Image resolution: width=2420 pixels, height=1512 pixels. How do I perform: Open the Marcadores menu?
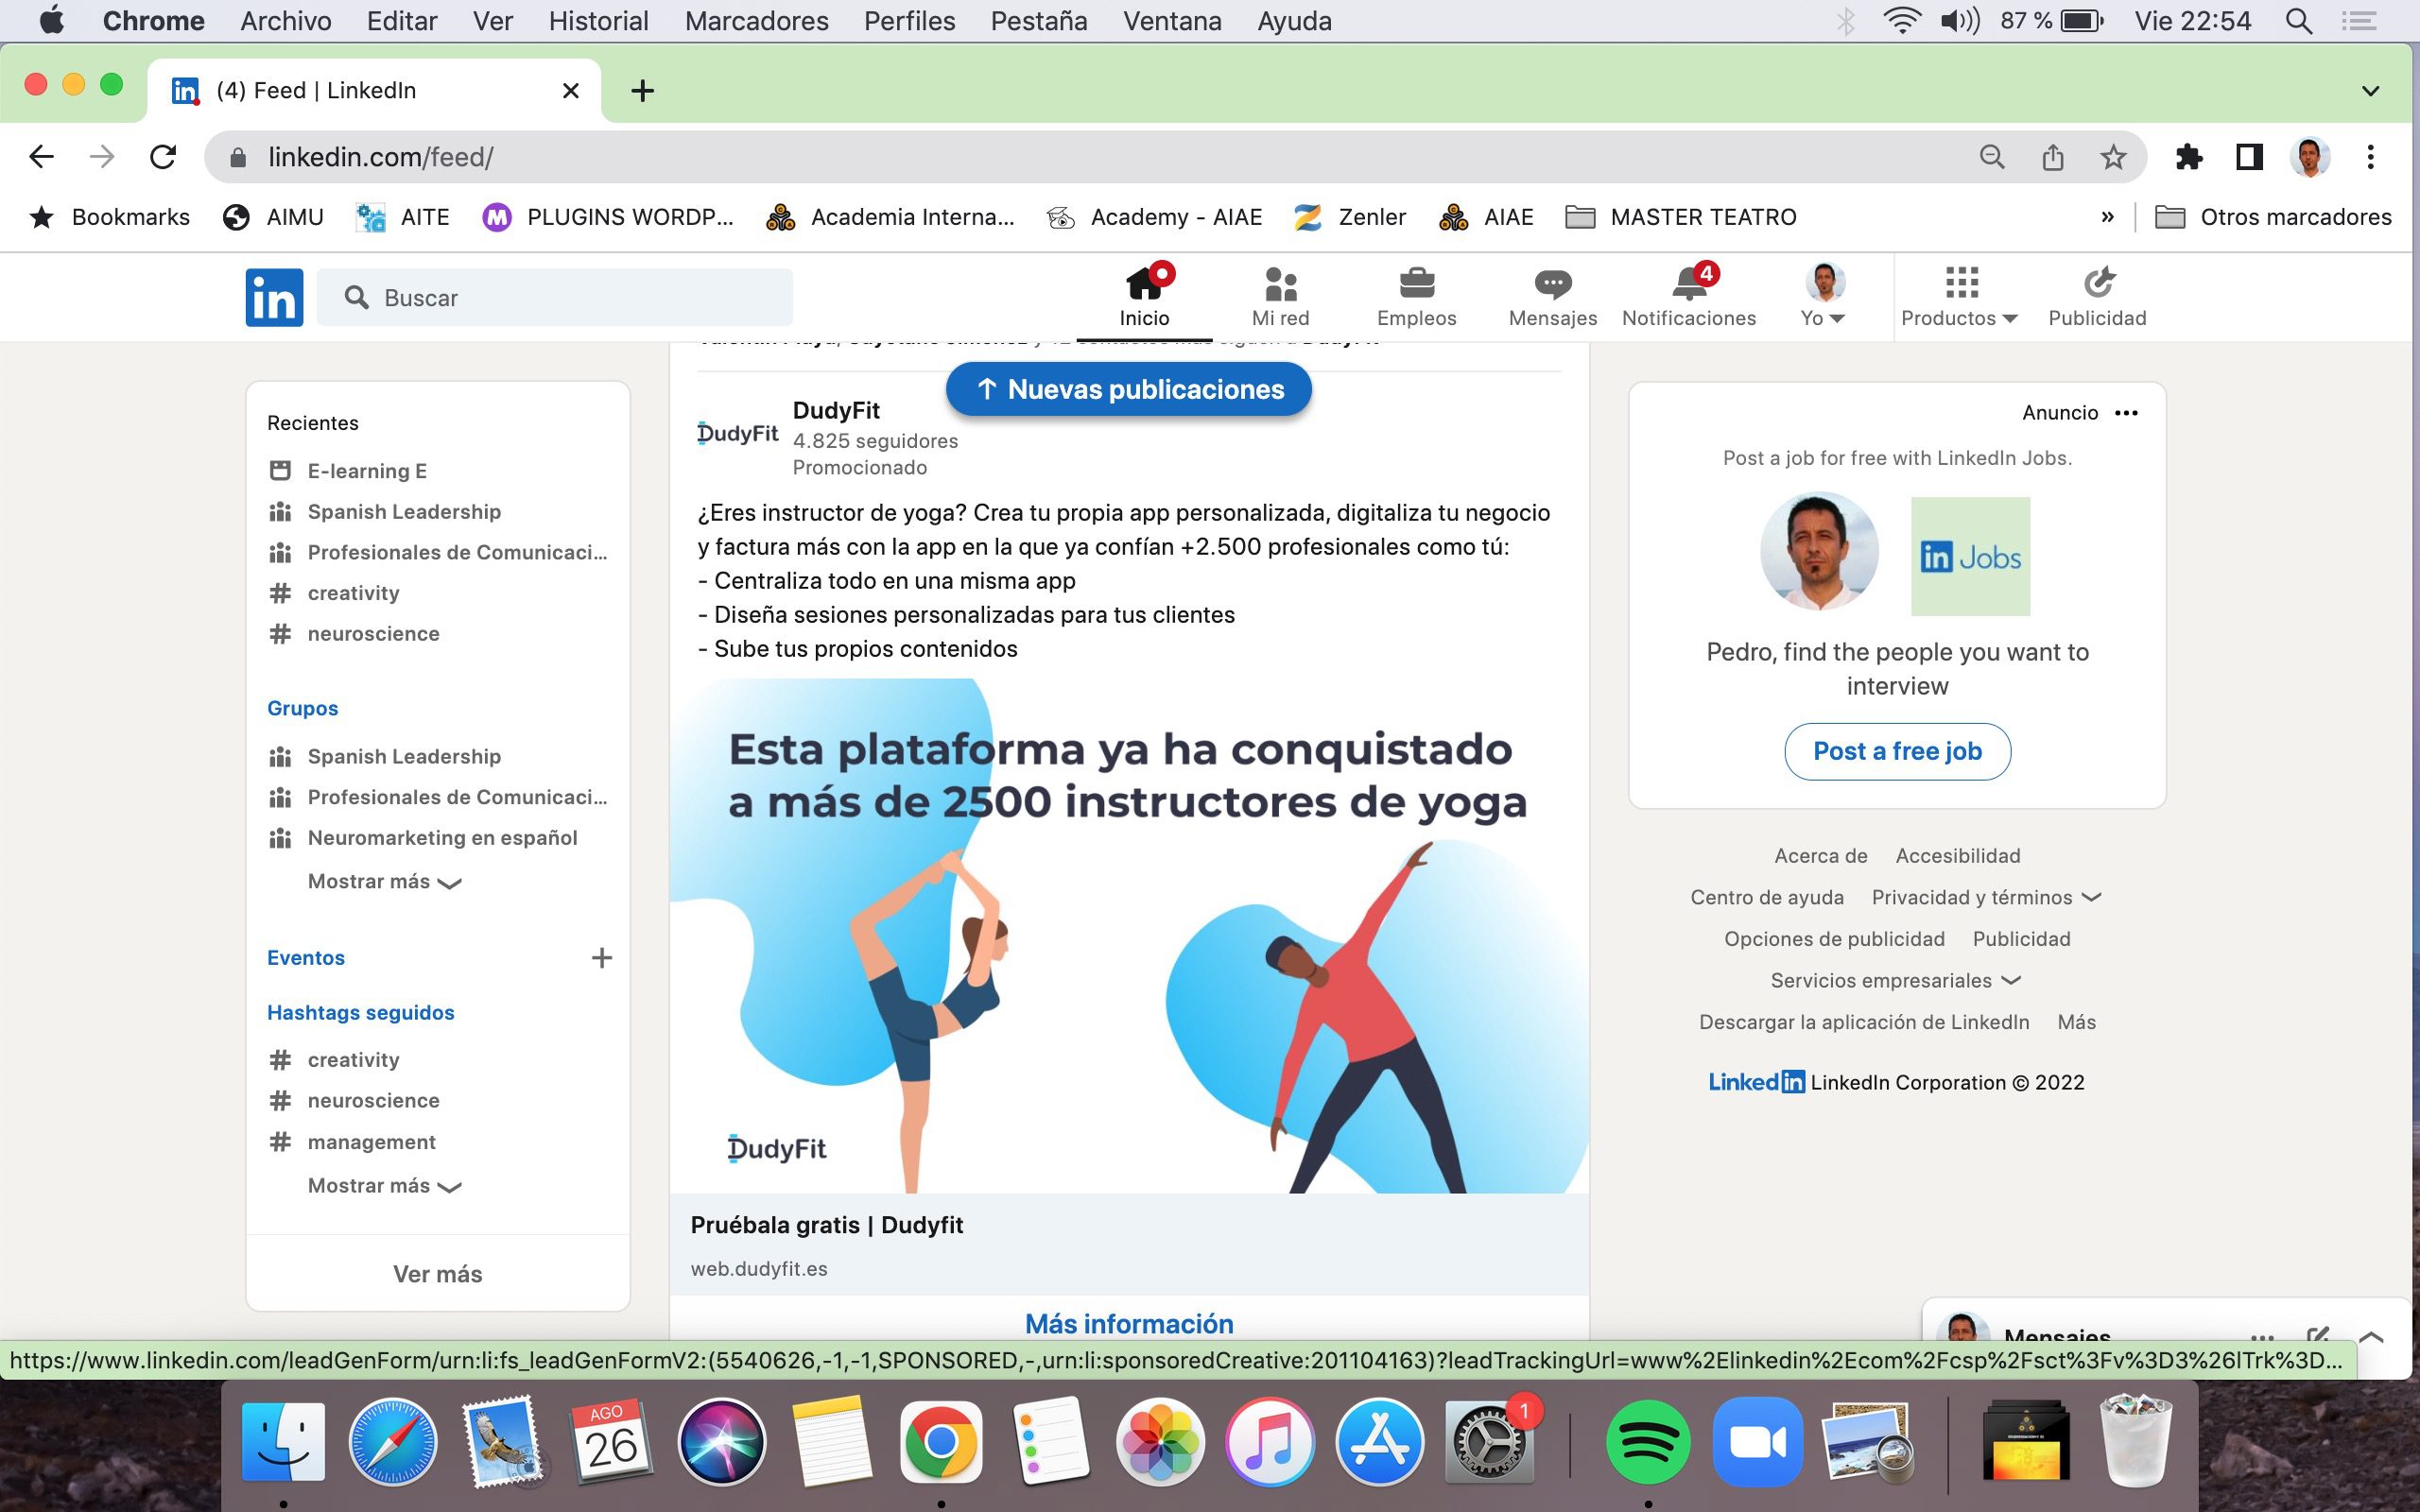click(x=756, y=21)
